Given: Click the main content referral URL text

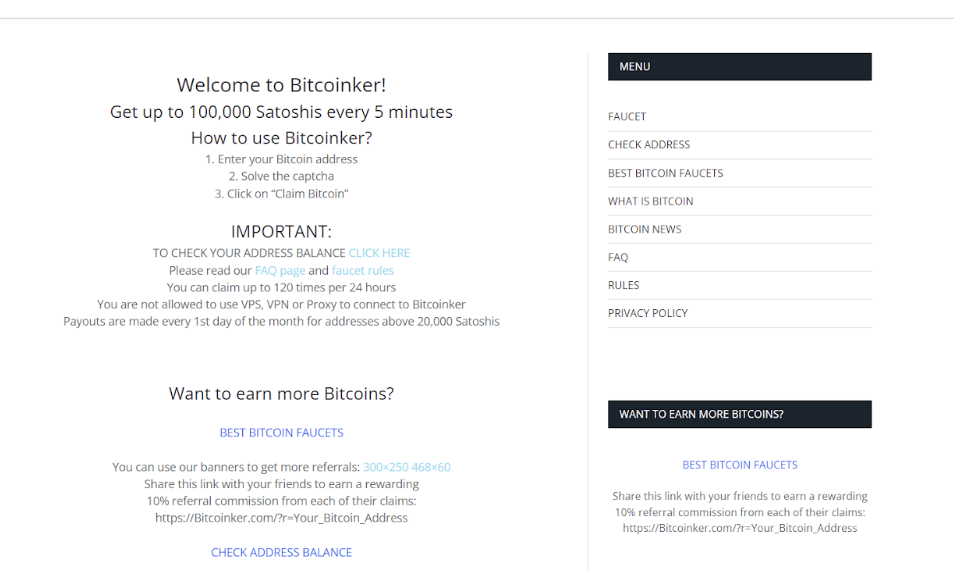Looking at the screenshot, I should 281,518.
